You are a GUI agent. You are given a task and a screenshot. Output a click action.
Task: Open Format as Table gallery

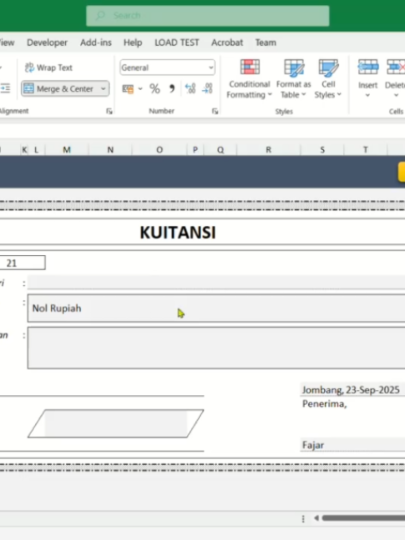click(293, 79)
